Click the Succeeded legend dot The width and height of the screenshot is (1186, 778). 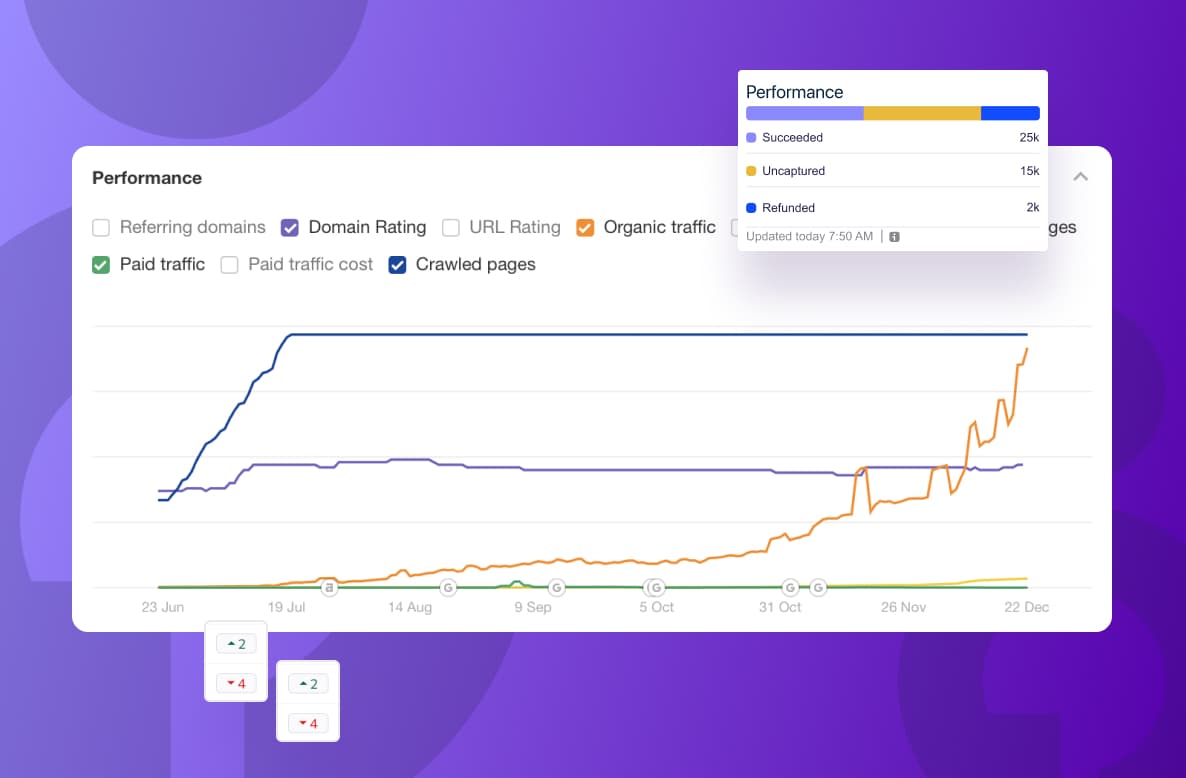752,138
